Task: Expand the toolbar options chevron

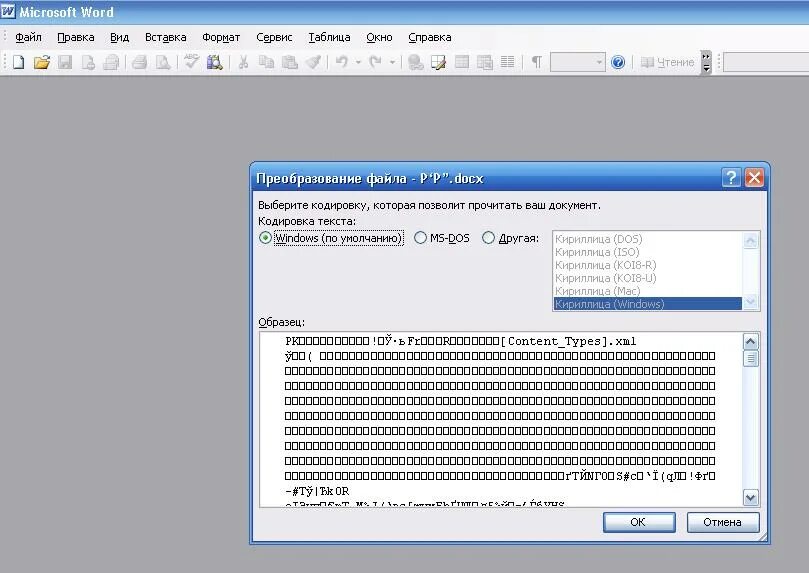Action: [x=706, y=62]
